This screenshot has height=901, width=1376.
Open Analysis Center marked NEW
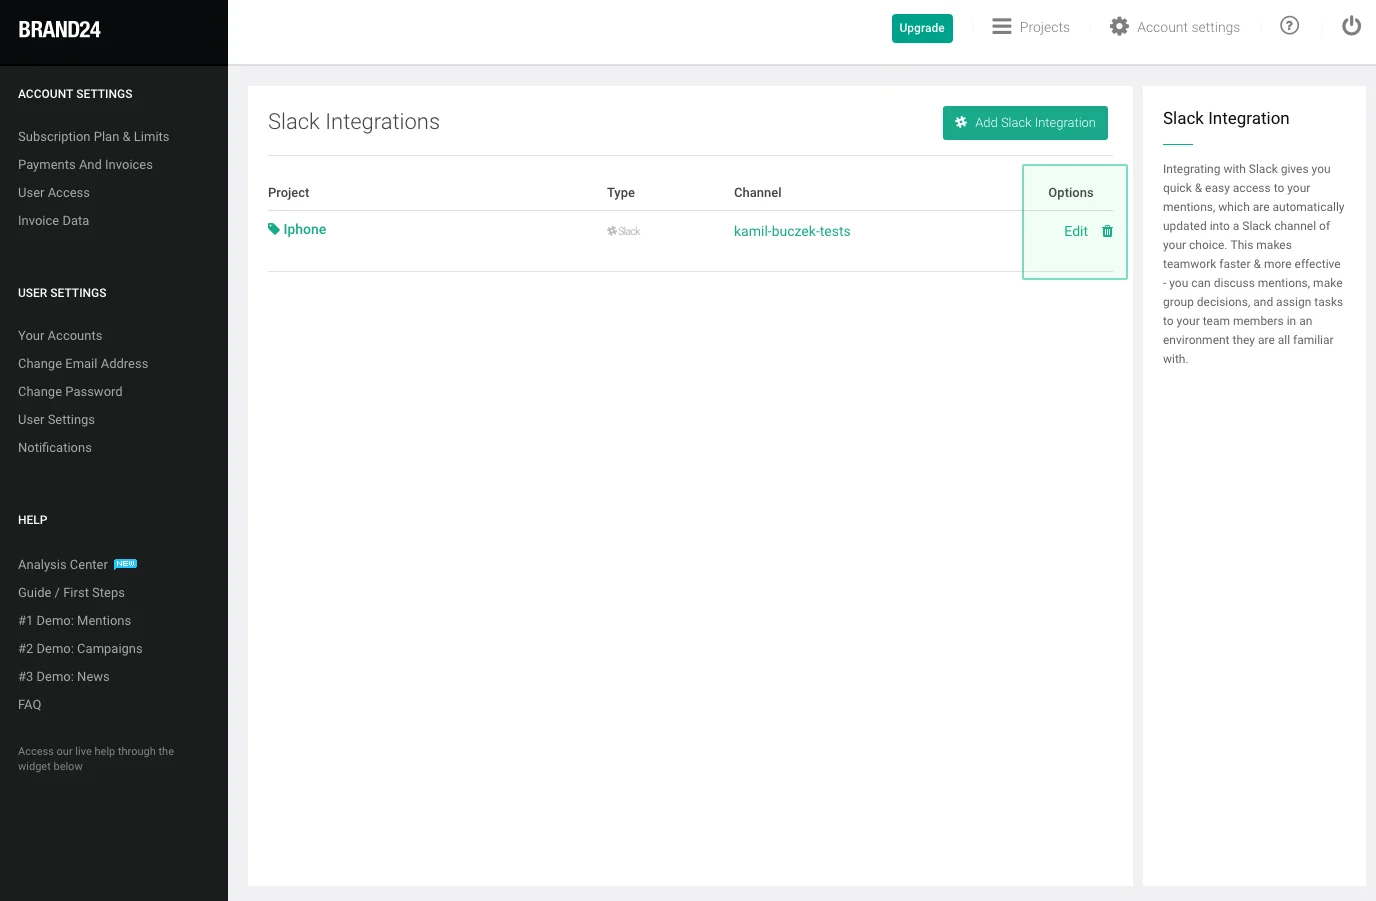(x=63, y=565)
